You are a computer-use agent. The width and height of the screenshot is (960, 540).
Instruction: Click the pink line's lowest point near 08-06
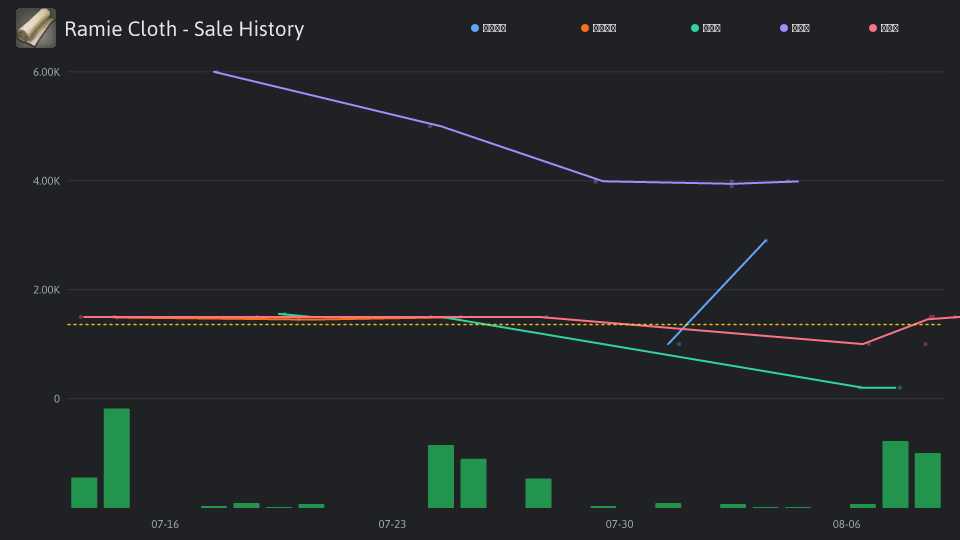click(x=864, y=344)
